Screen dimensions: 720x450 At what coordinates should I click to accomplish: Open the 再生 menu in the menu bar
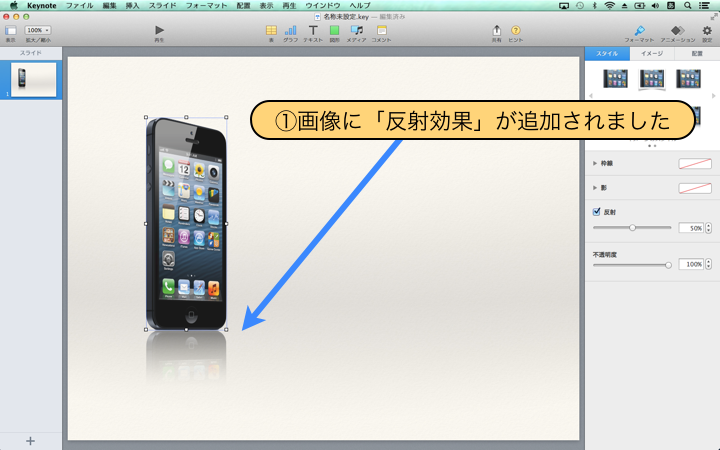point(289,6)
